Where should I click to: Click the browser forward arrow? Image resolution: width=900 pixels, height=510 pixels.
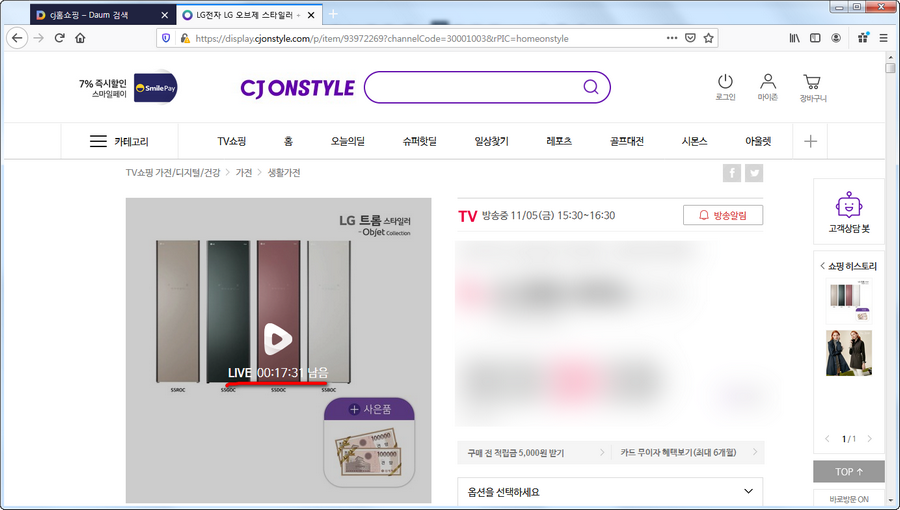click(x=38, y=38)
